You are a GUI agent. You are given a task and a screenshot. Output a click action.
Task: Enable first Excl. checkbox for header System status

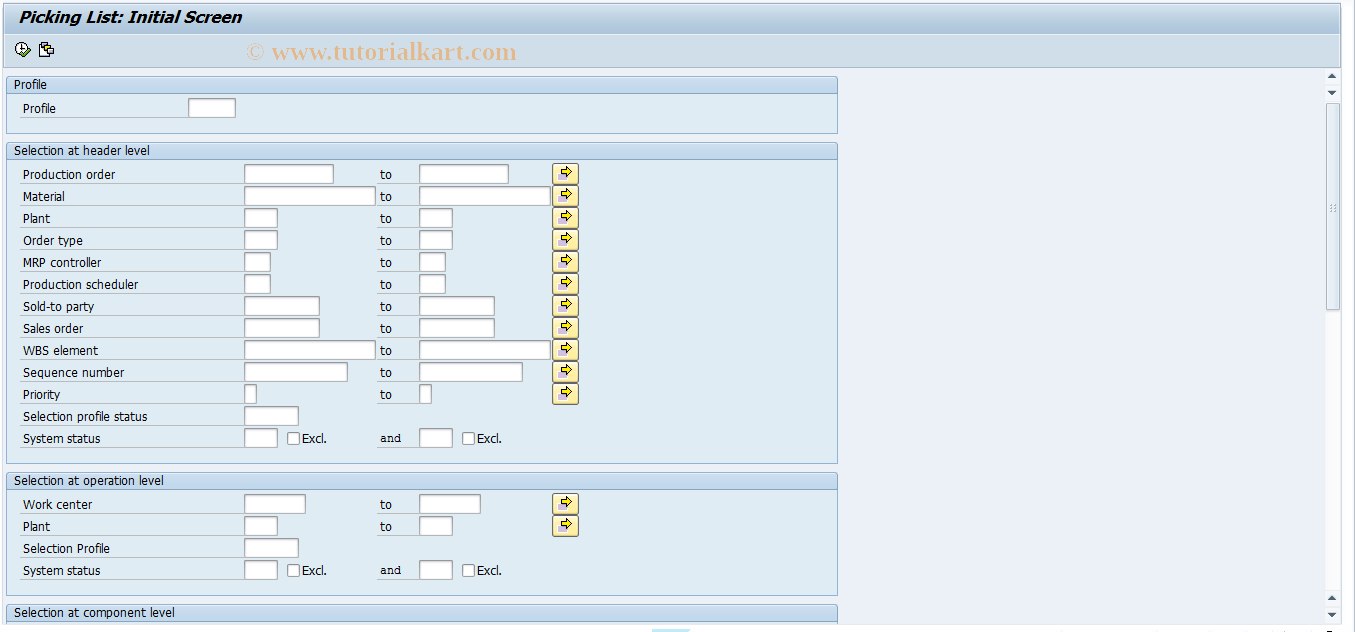click(x=292, y=438)
